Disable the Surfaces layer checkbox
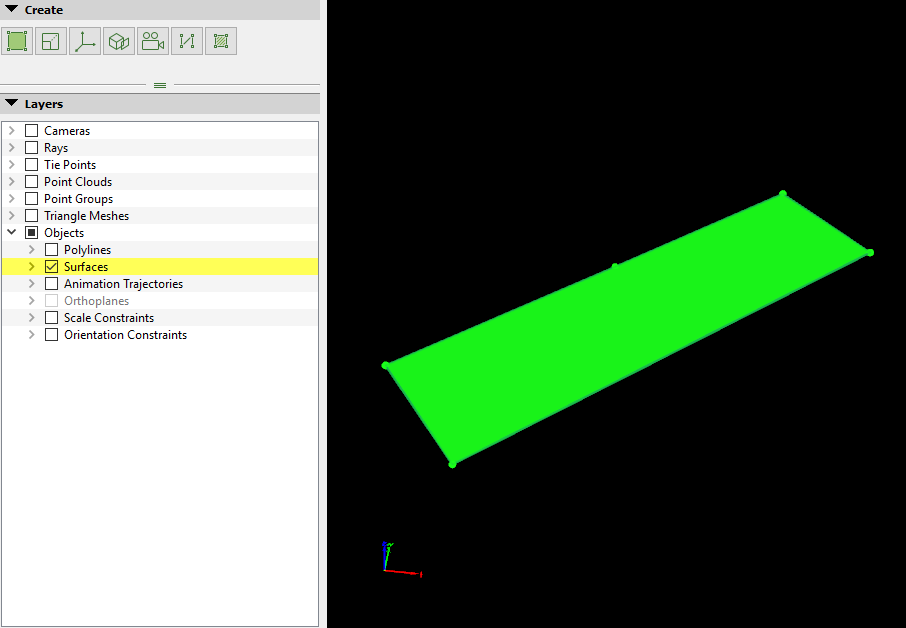 point(51,266)
